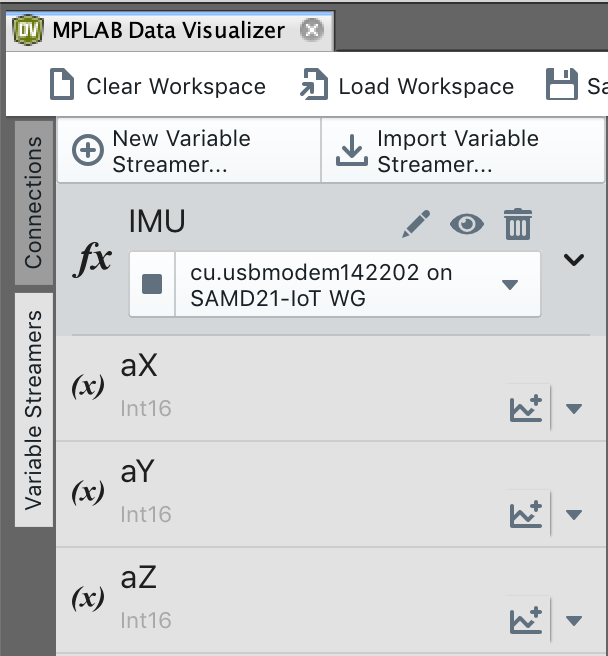Plot aX variable using graph icon
Viewport: 608px width, 656px height.
(x=526, y=407)
